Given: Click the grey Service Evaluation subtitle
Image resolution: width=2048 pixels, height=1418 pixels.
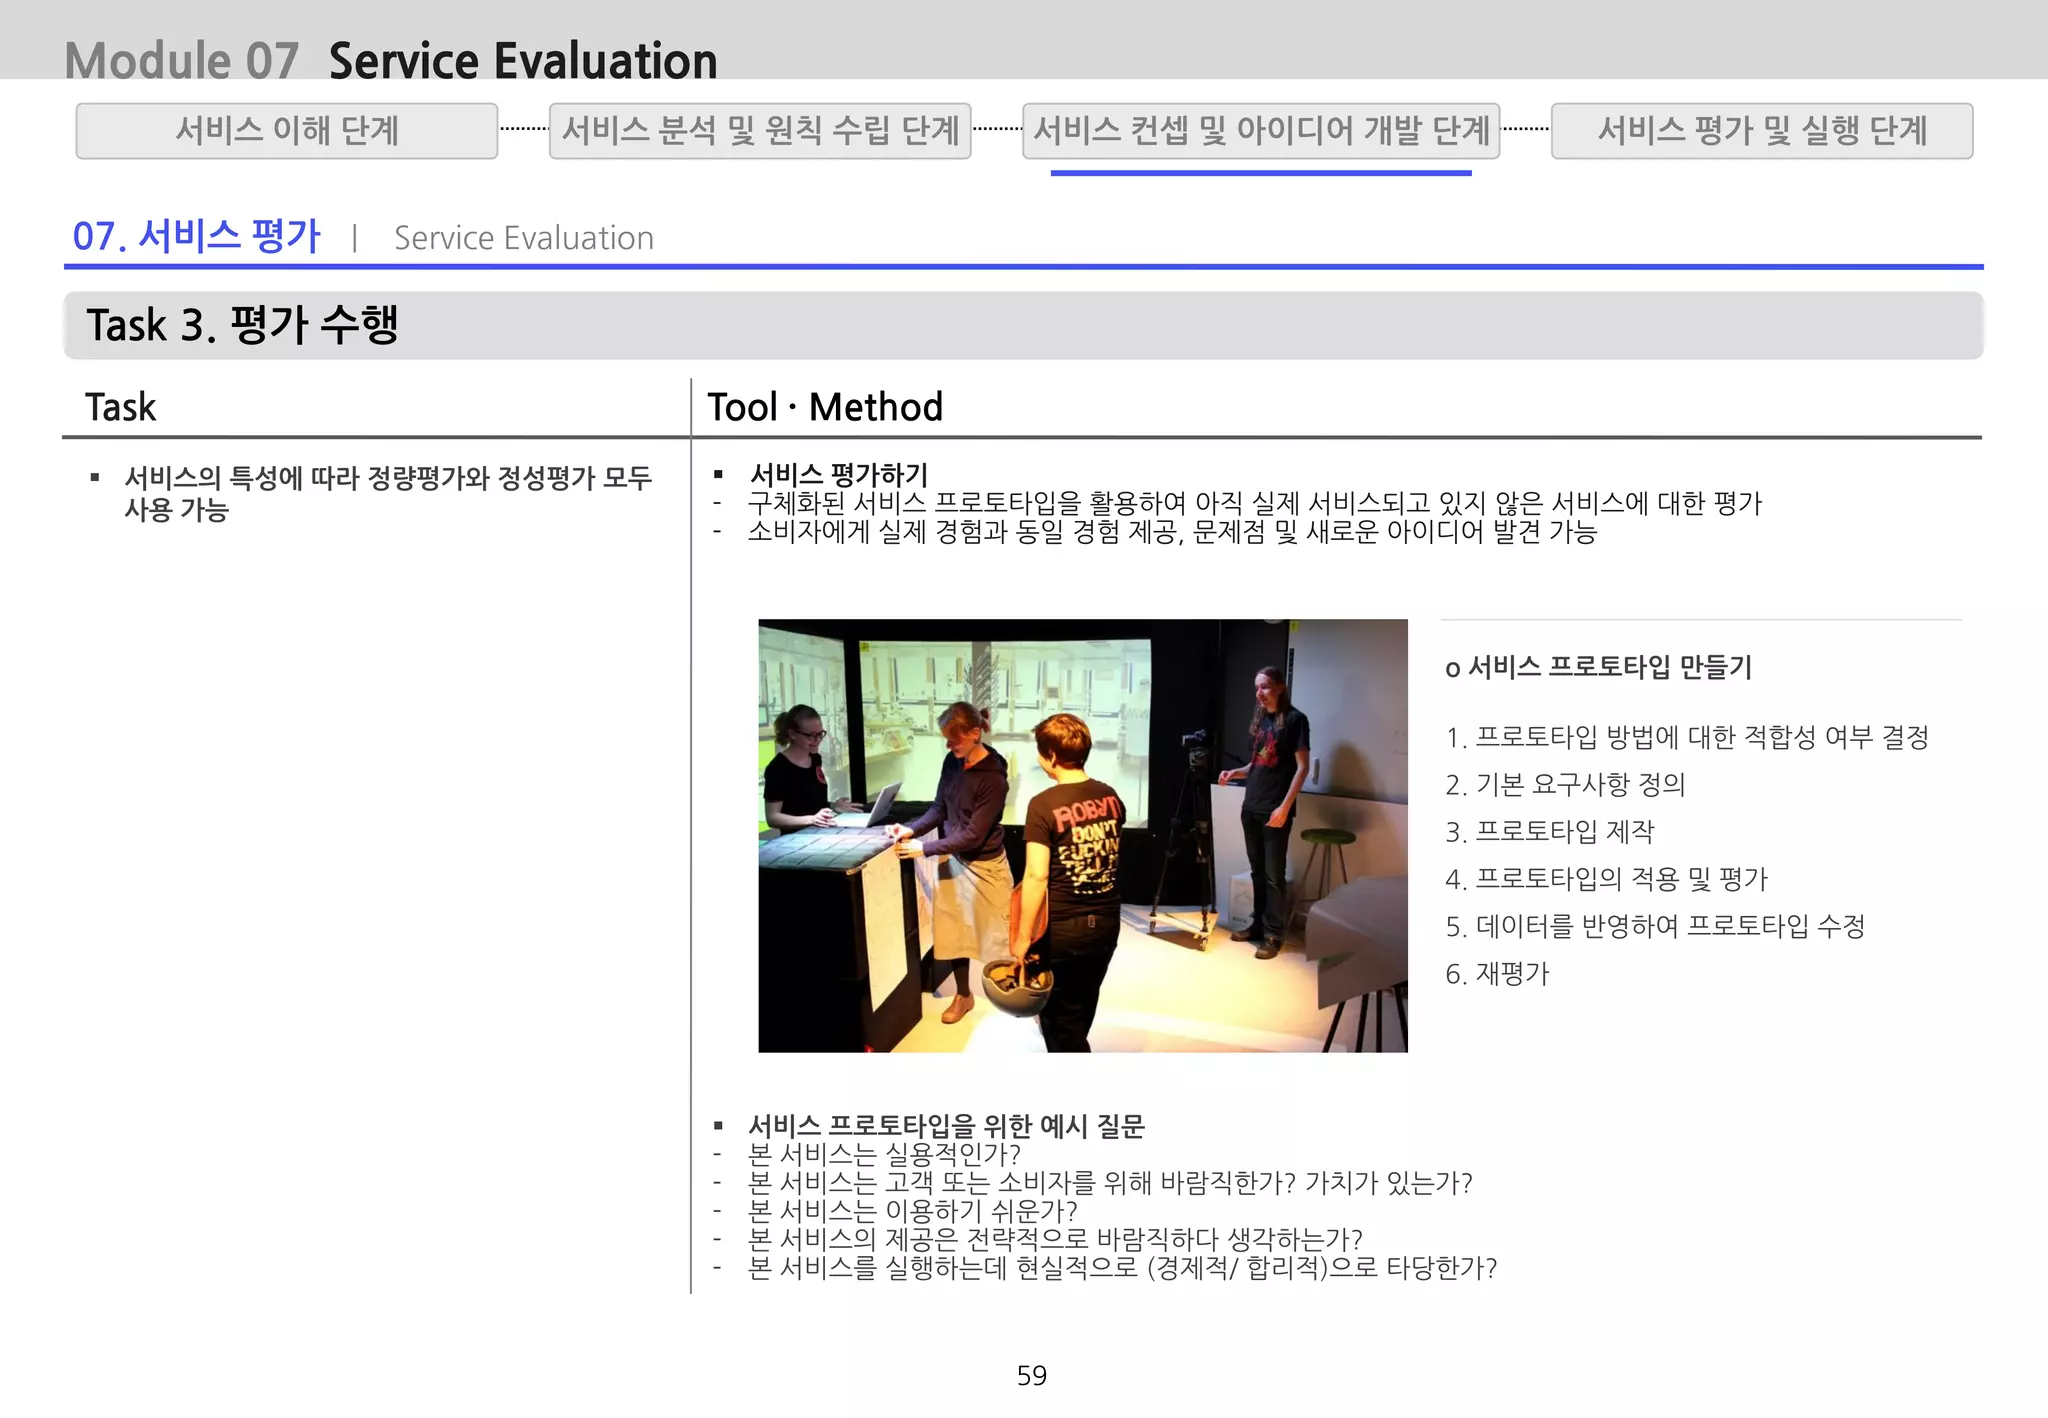Looking at the screenshot, I should 524,238.
